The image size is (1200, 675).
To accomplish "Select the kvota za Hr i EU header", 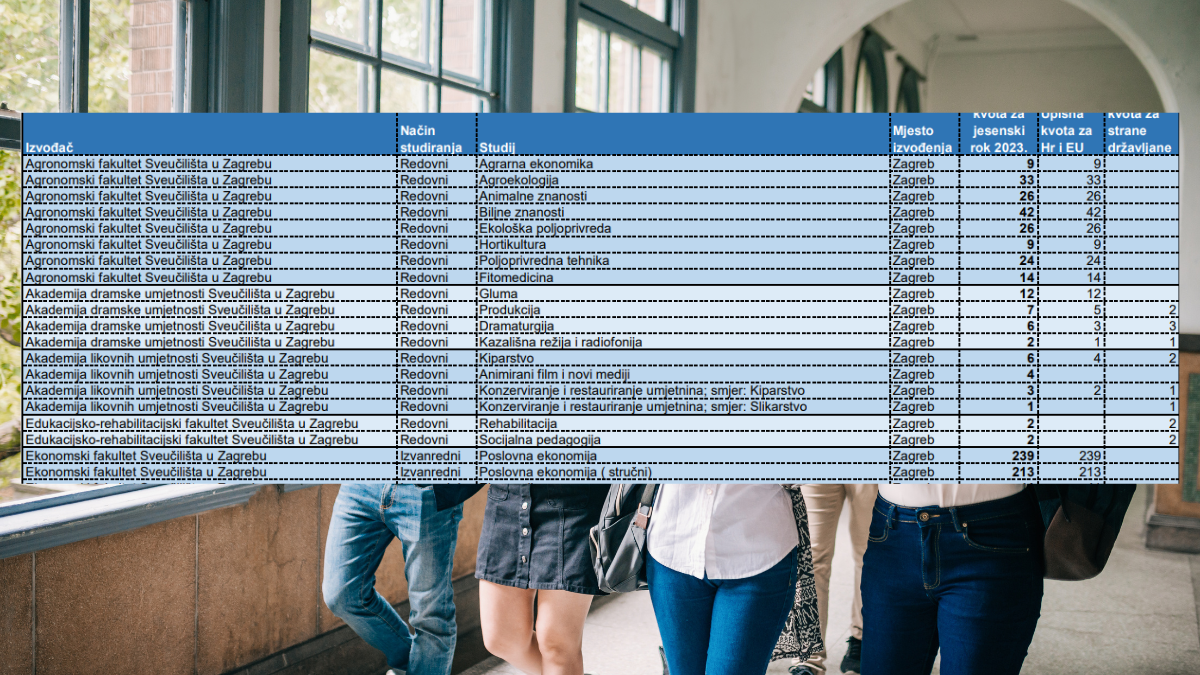I will click(1071, 134).
